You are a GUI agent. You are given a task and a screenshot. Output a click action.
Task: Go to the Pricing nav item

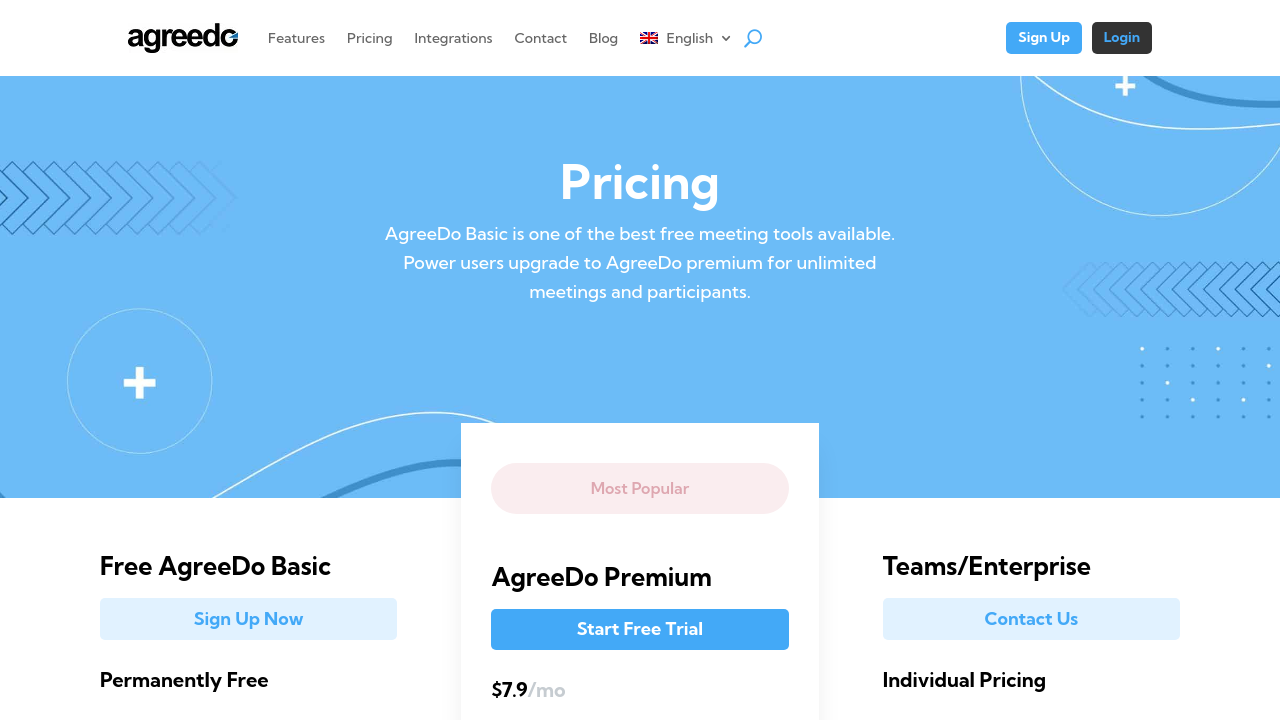coord(369,38)
